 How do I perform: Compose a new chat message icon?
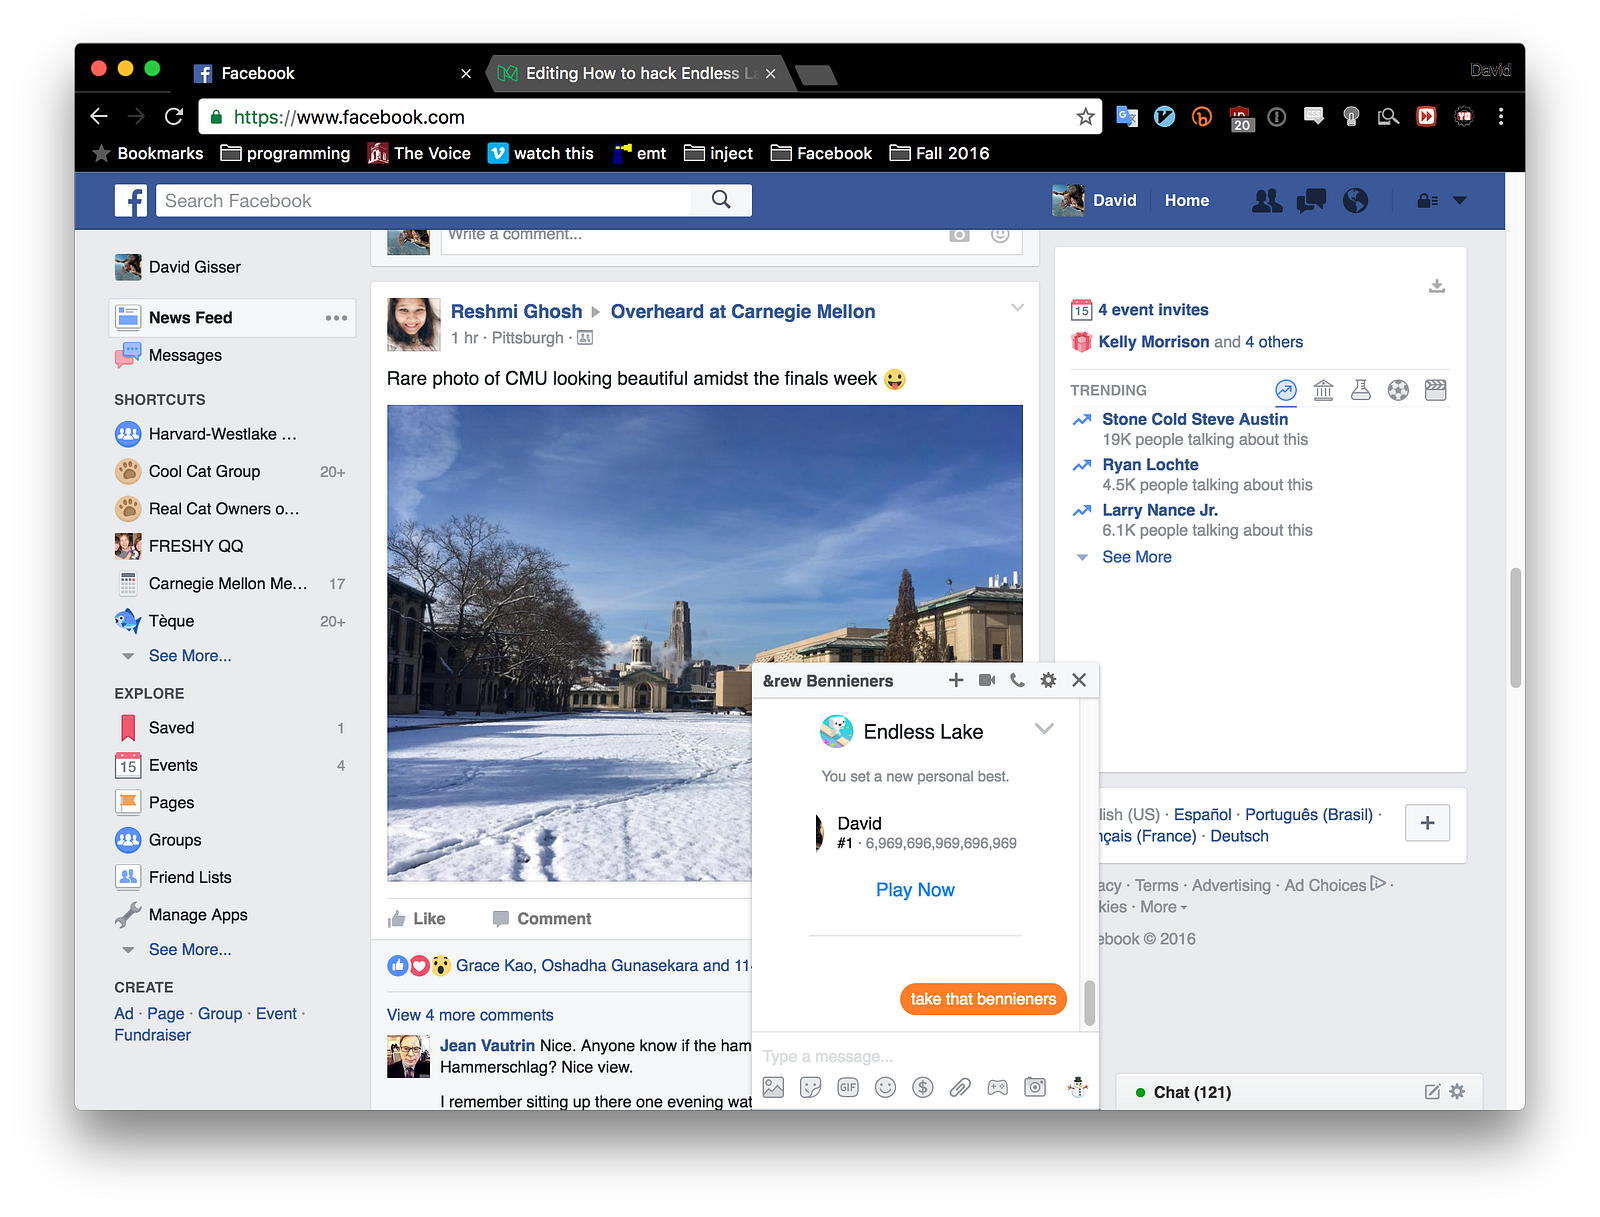coord(1432,1092)
